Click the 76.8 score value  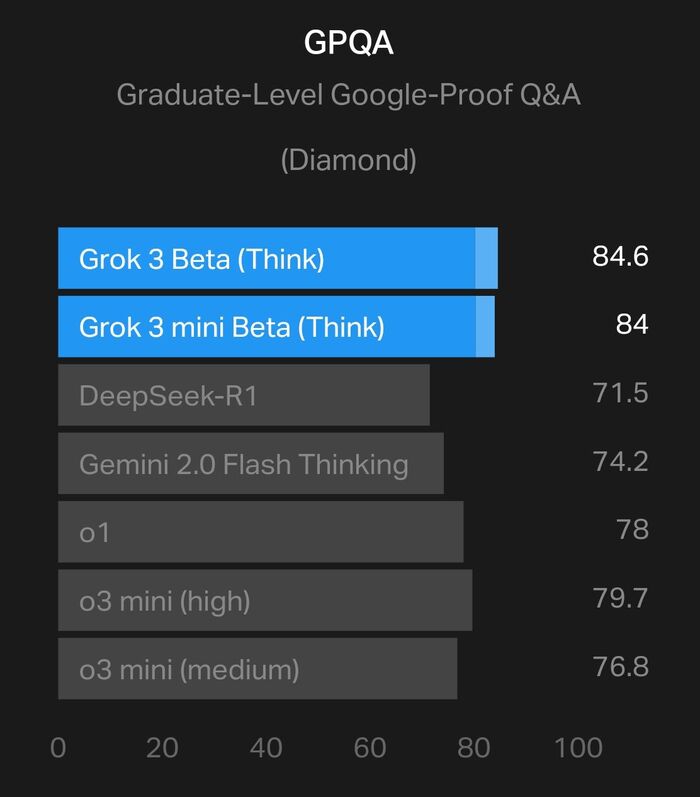click(620, 666)
